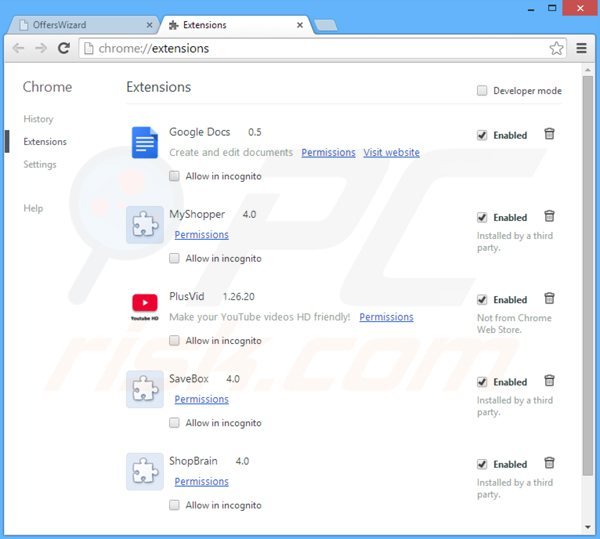Click the MyShopper extension name
This screenshot has height=539, width=600.
point(197,214)
